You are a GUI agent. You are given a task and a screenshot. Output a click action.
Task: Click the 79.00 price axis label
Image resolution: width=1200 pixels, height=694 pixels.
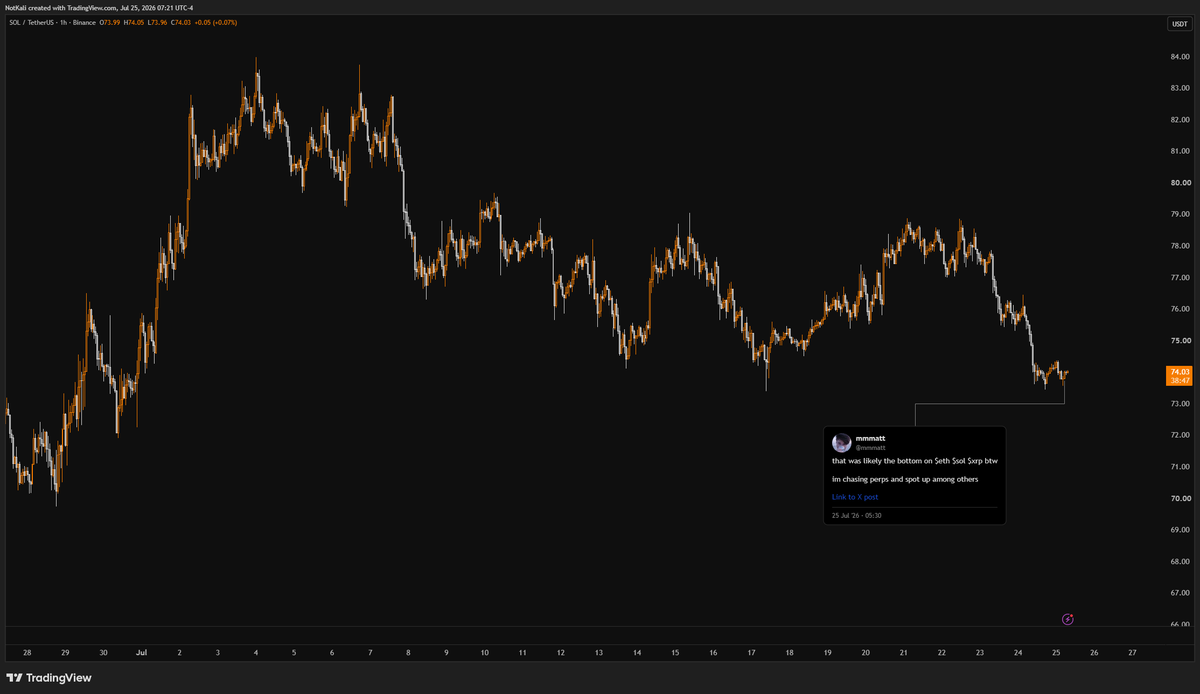pos(1178,214)
